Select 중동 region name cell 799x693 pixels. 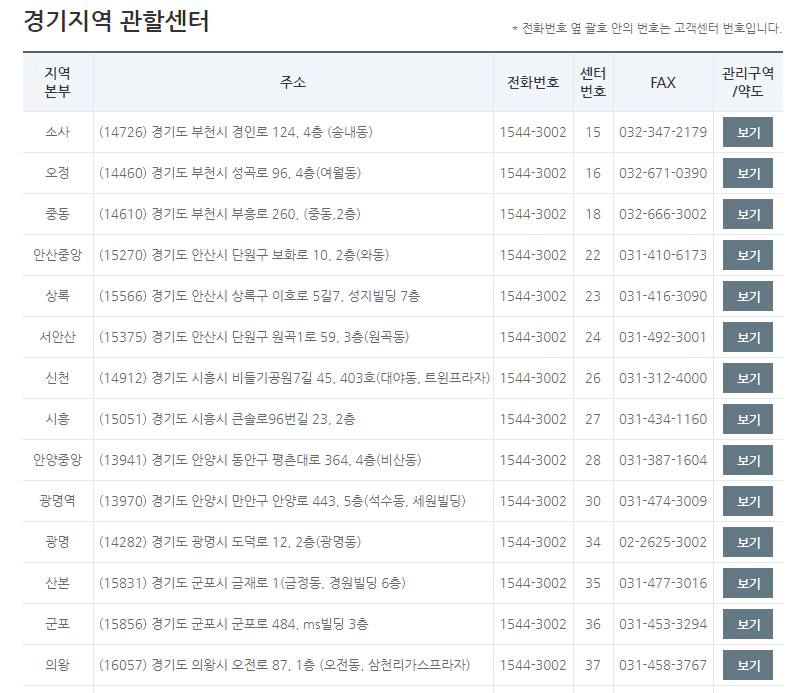(58, 214)
